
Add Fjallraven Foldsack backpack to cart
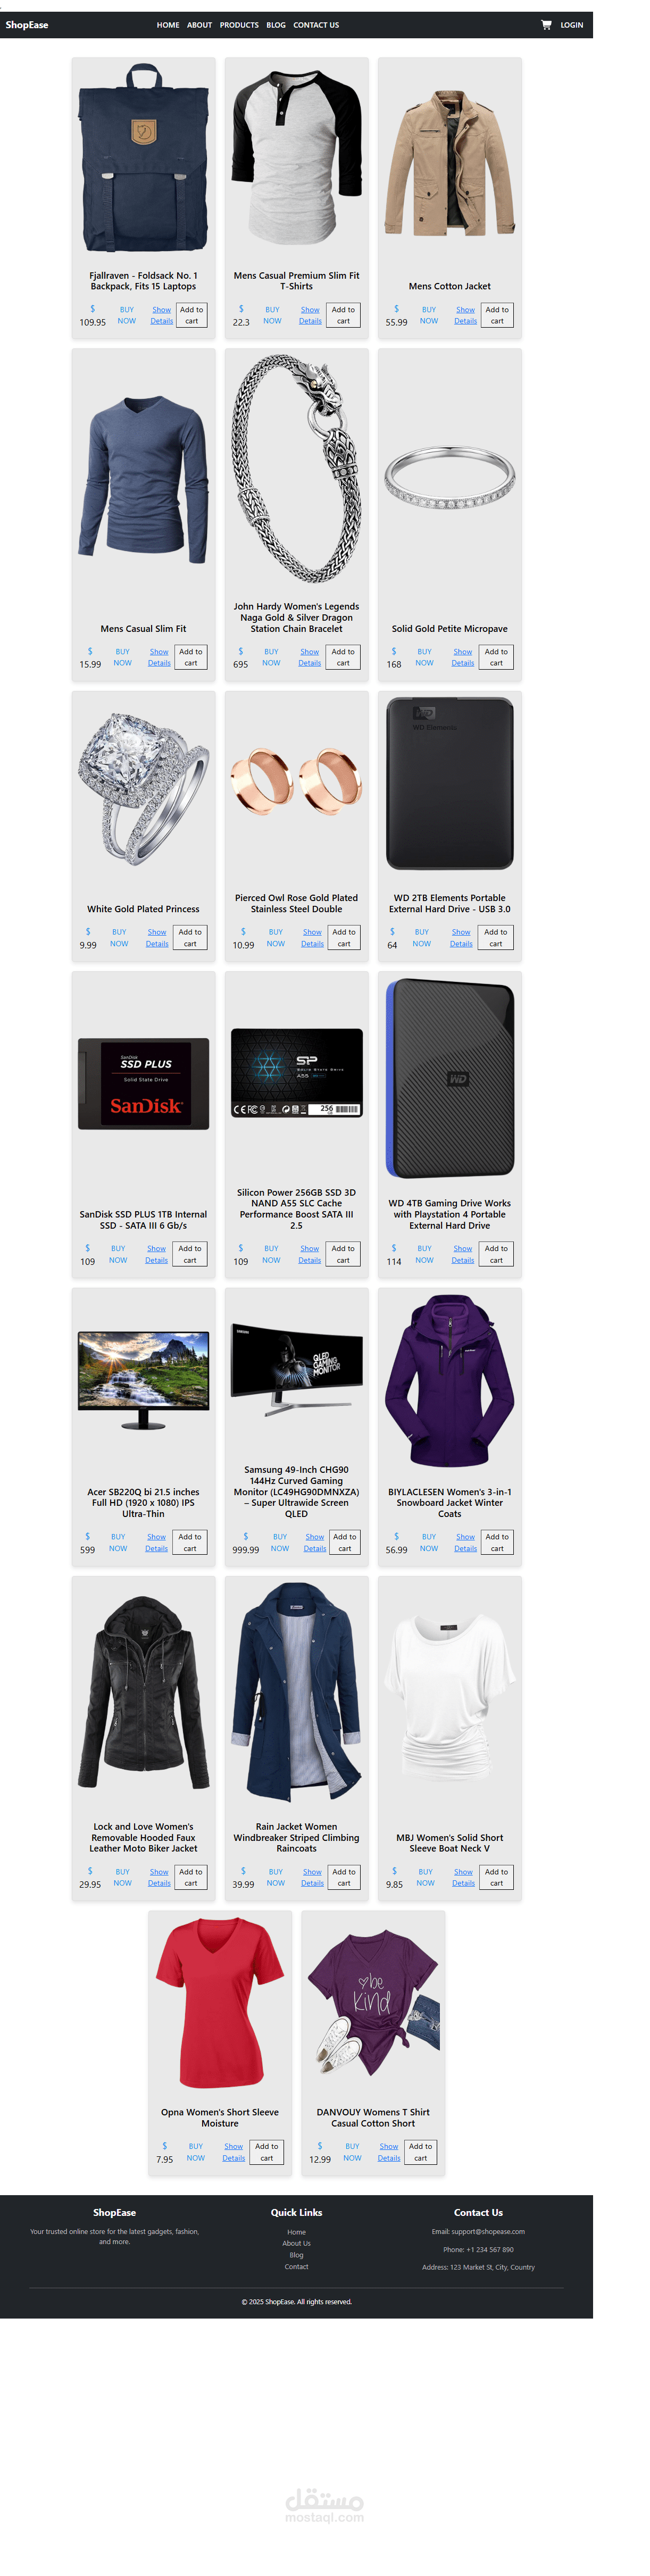point(192,316)
